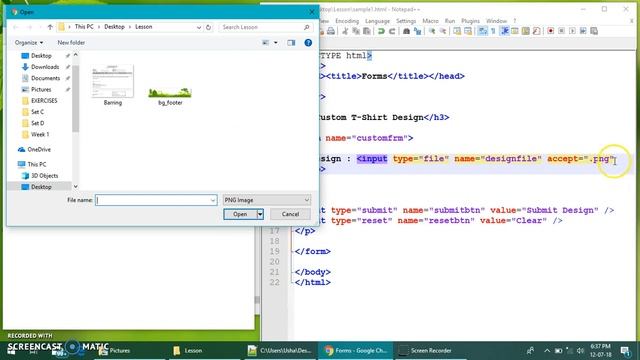The width and height of the screenshot is (640, 360).
Task: Toggle the indent guide toolbar icon
Action: 504,31
